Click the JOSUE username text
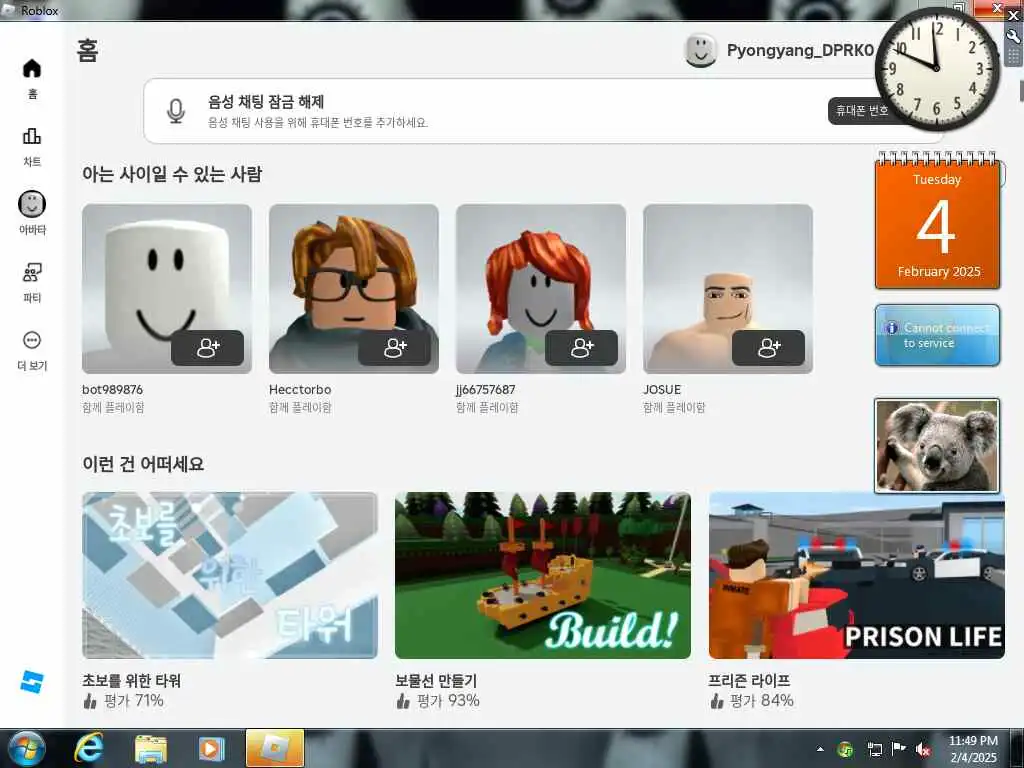The height and width of the screenshot is (768, 1024). (x=662, y=389)
